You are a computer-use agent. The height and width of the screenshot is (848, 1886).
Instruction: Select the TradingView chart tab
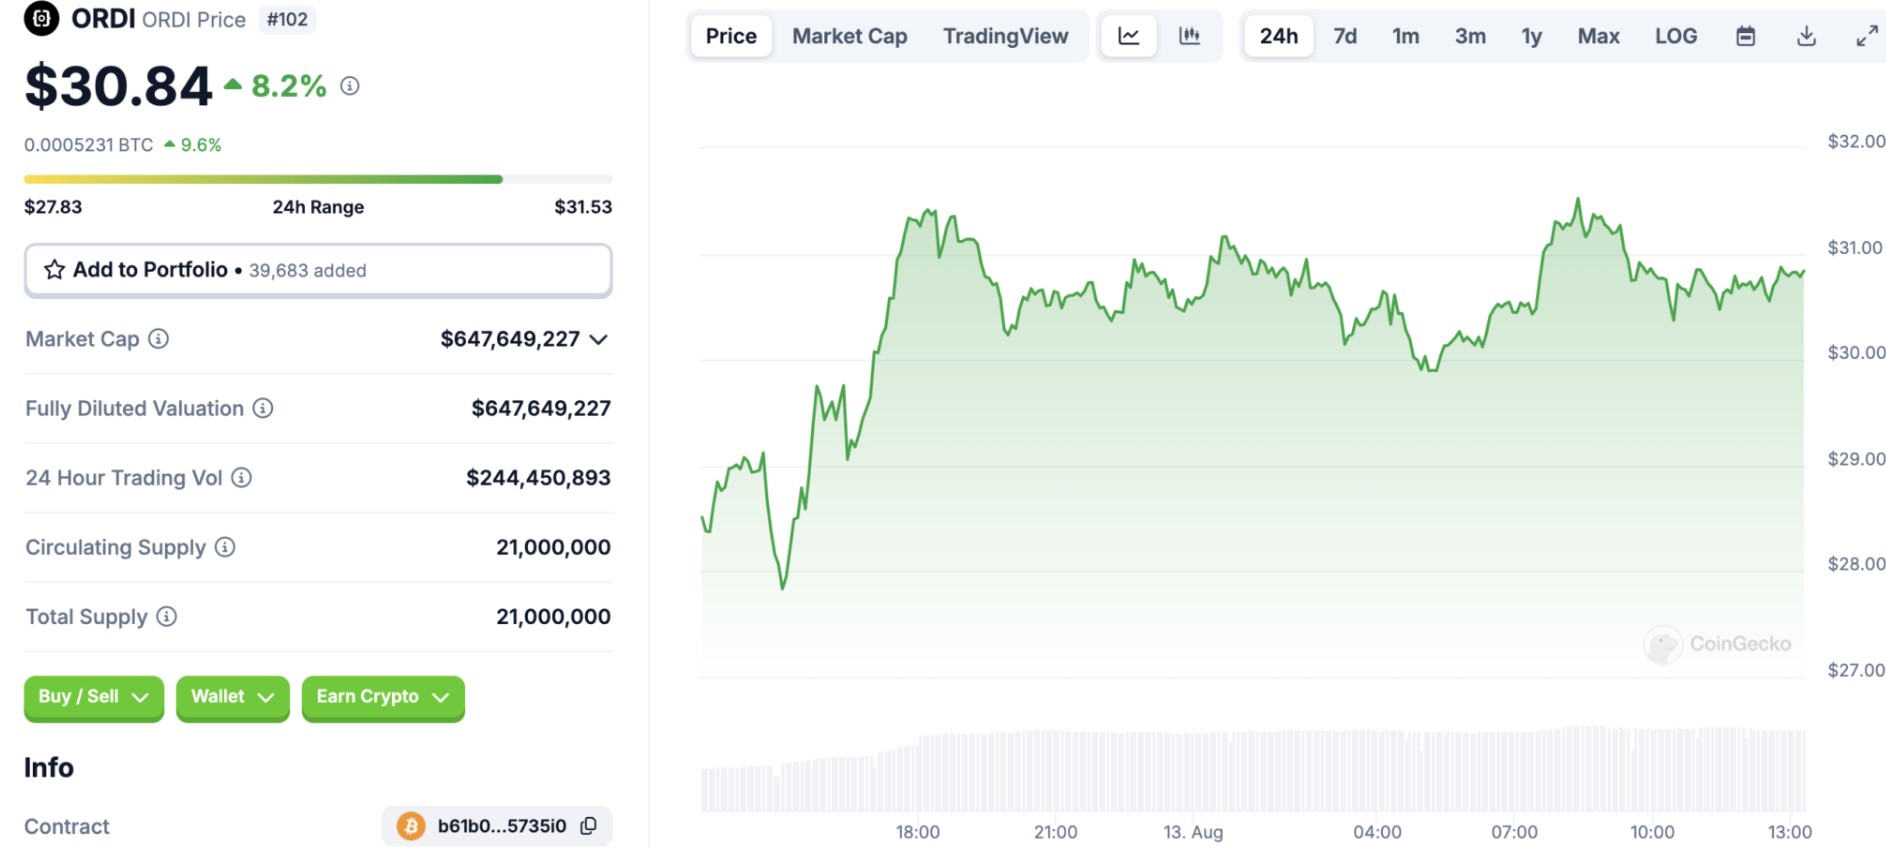tap(1006, 36)
